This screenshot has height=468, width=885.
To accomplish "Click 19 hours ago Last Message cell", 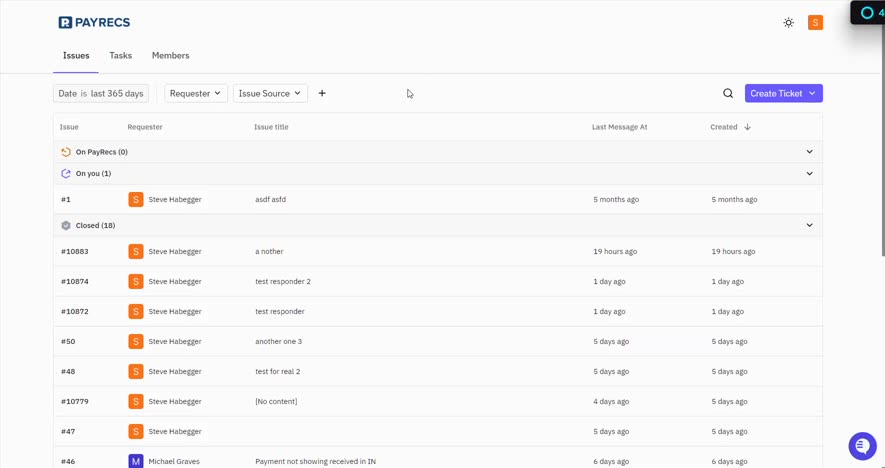I will [x=615, y=251].
